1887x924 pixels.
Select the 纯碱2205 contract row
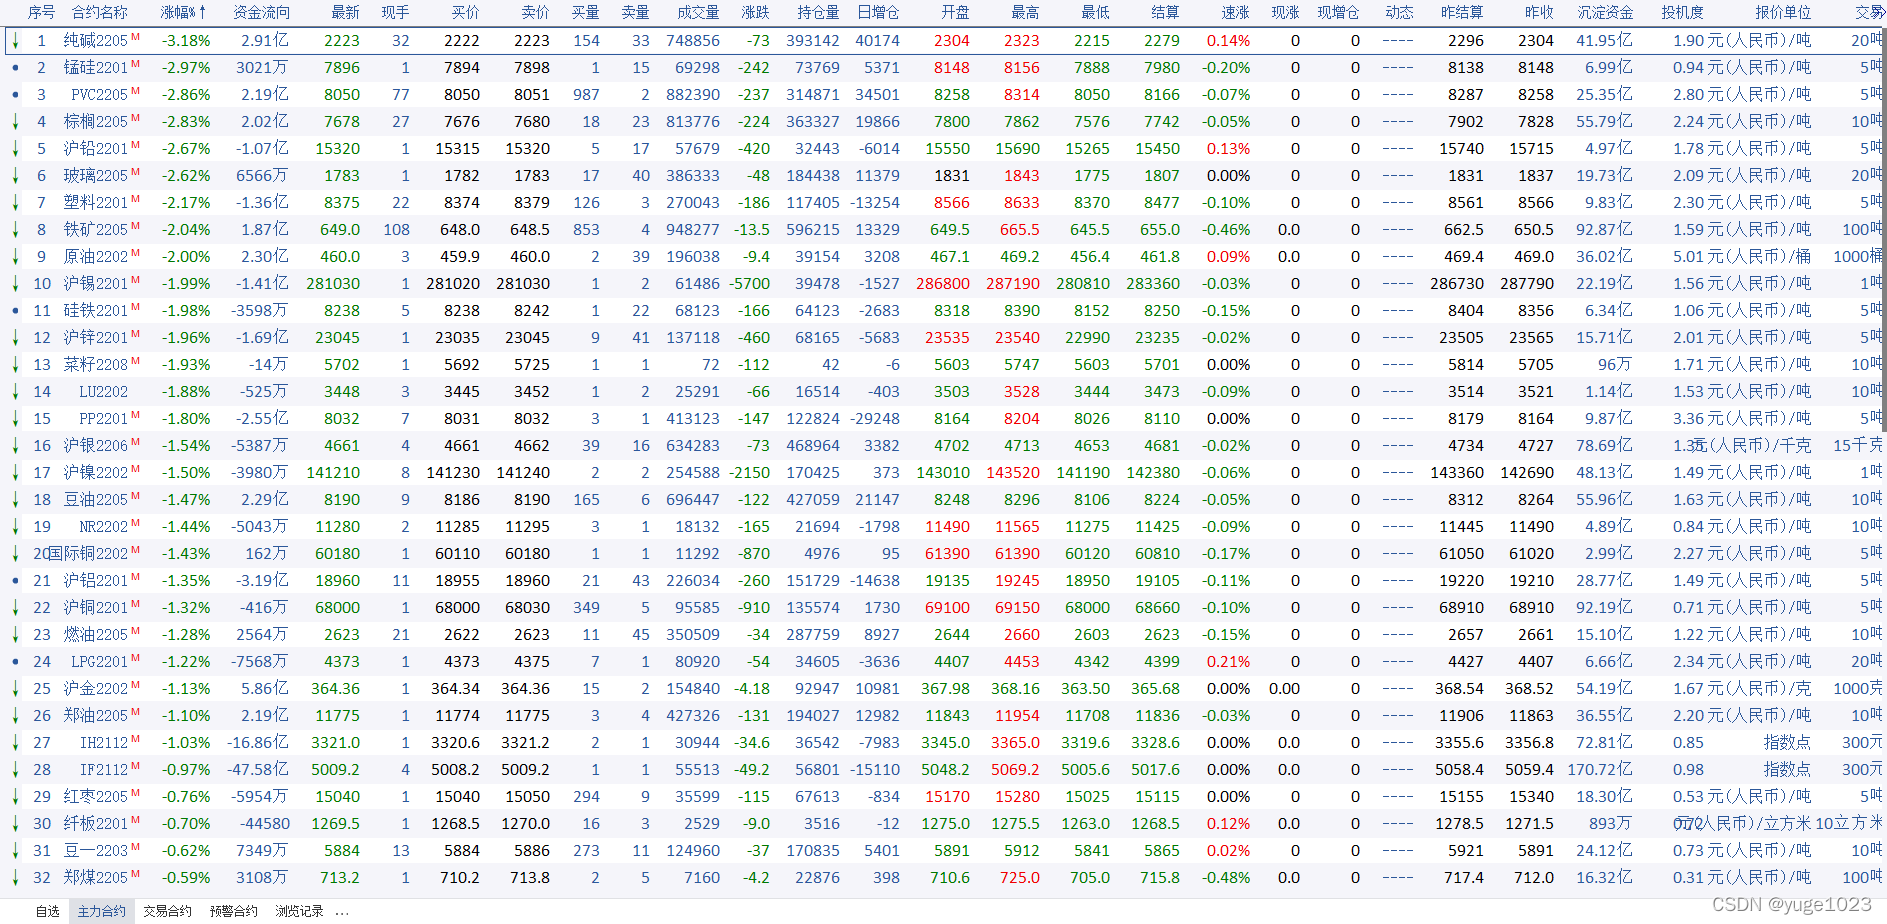point(943,40)
